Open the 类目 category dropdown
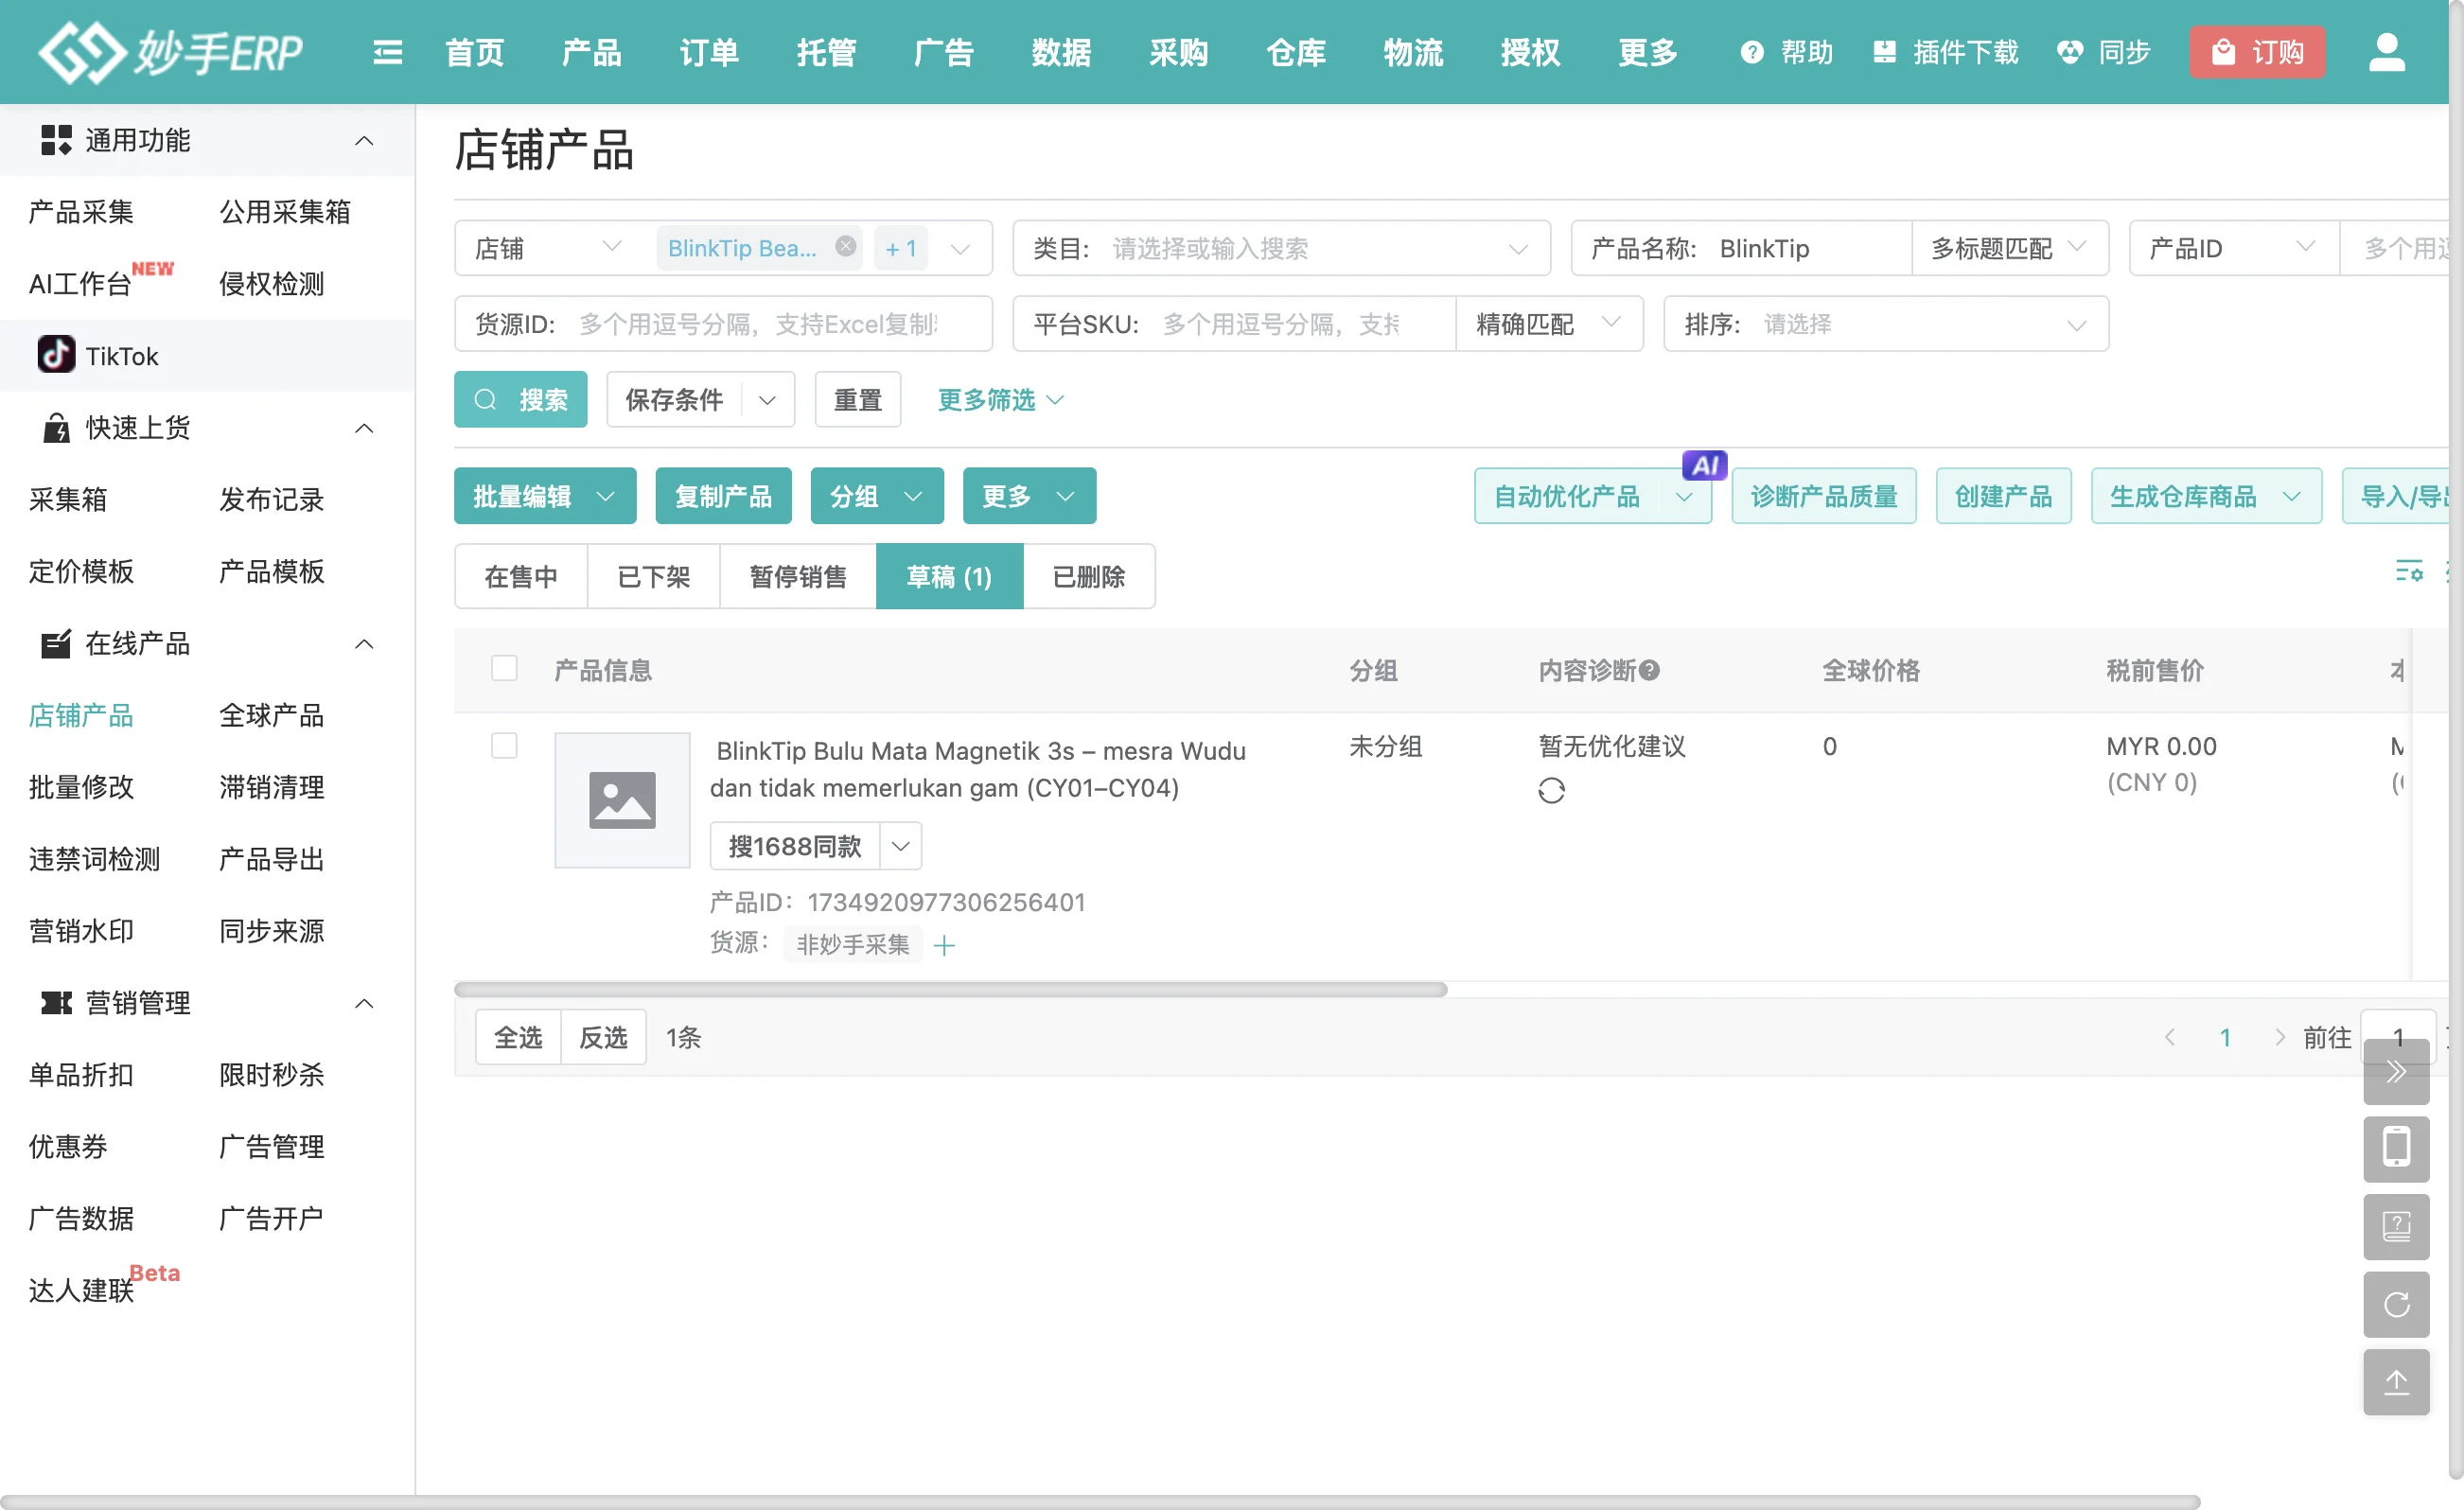This screenshot has width=2464, height=1510. point(1280,248)
